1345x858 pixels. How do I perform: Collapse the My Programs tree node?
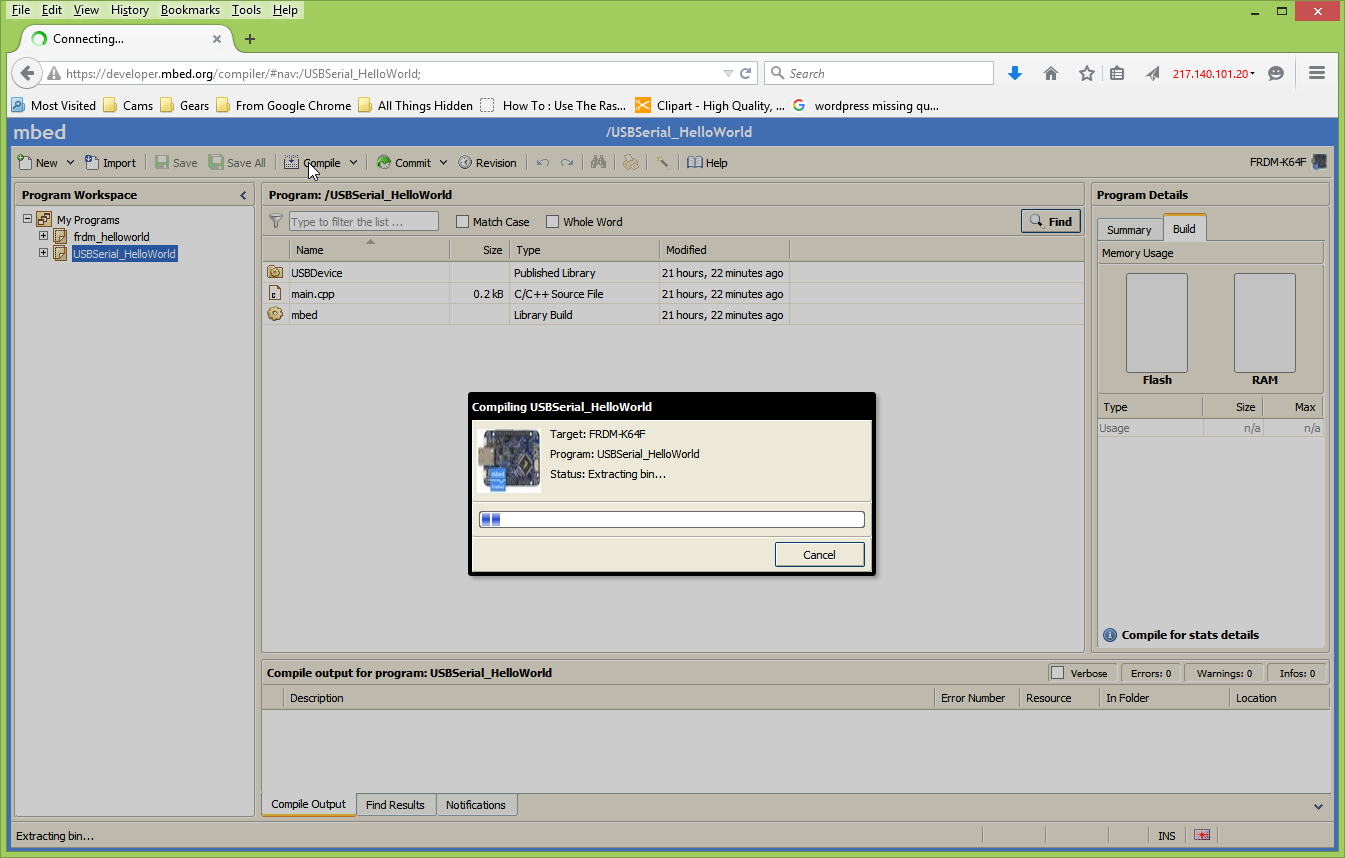click(x=27, y=219)
